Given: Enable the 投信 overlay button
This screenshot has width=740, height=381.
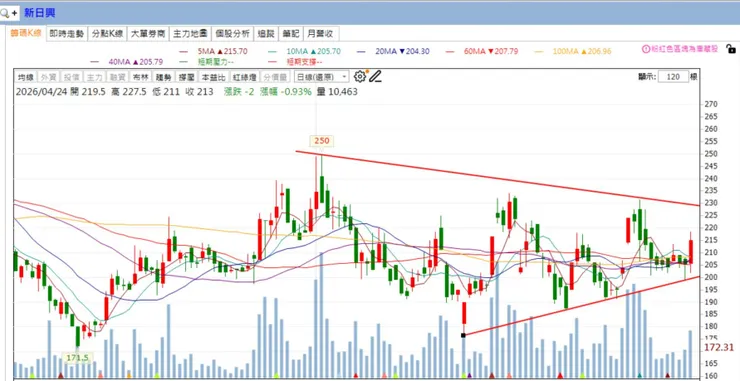Looking at the screenshot, I should coord(72,77).
